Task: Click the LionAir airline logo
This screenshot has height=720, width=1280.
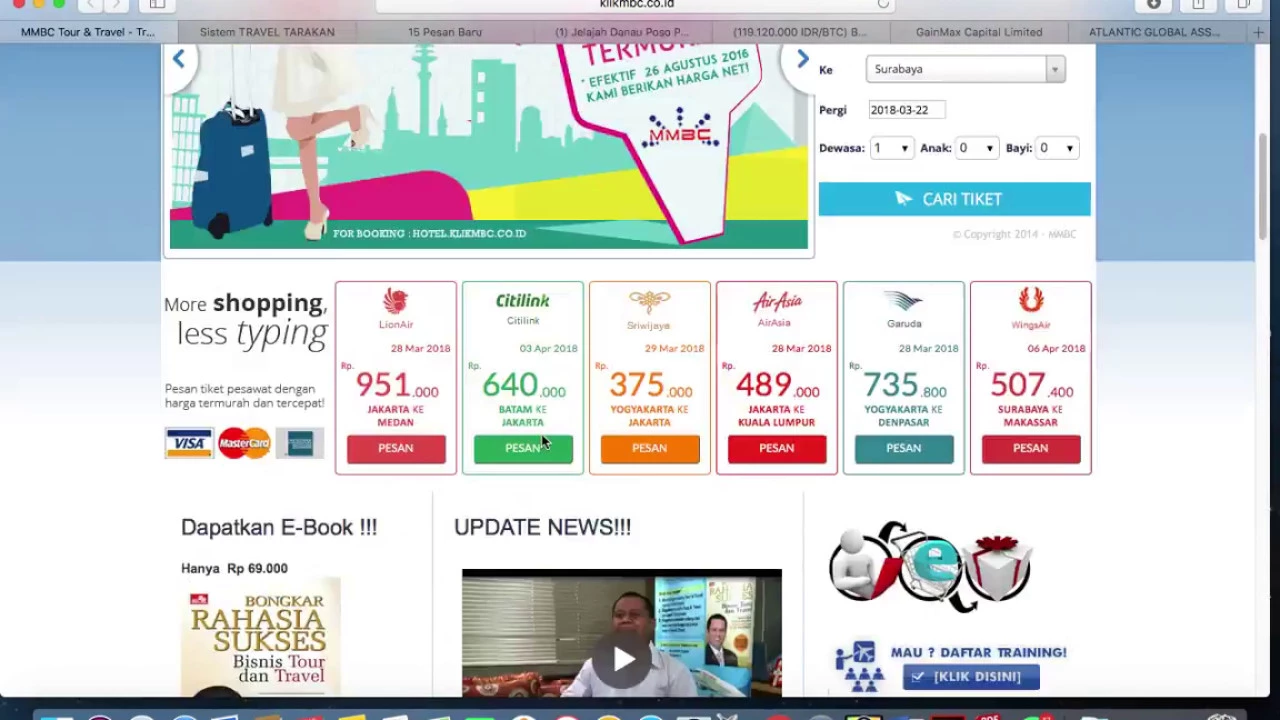Action: tap(396, 303)
